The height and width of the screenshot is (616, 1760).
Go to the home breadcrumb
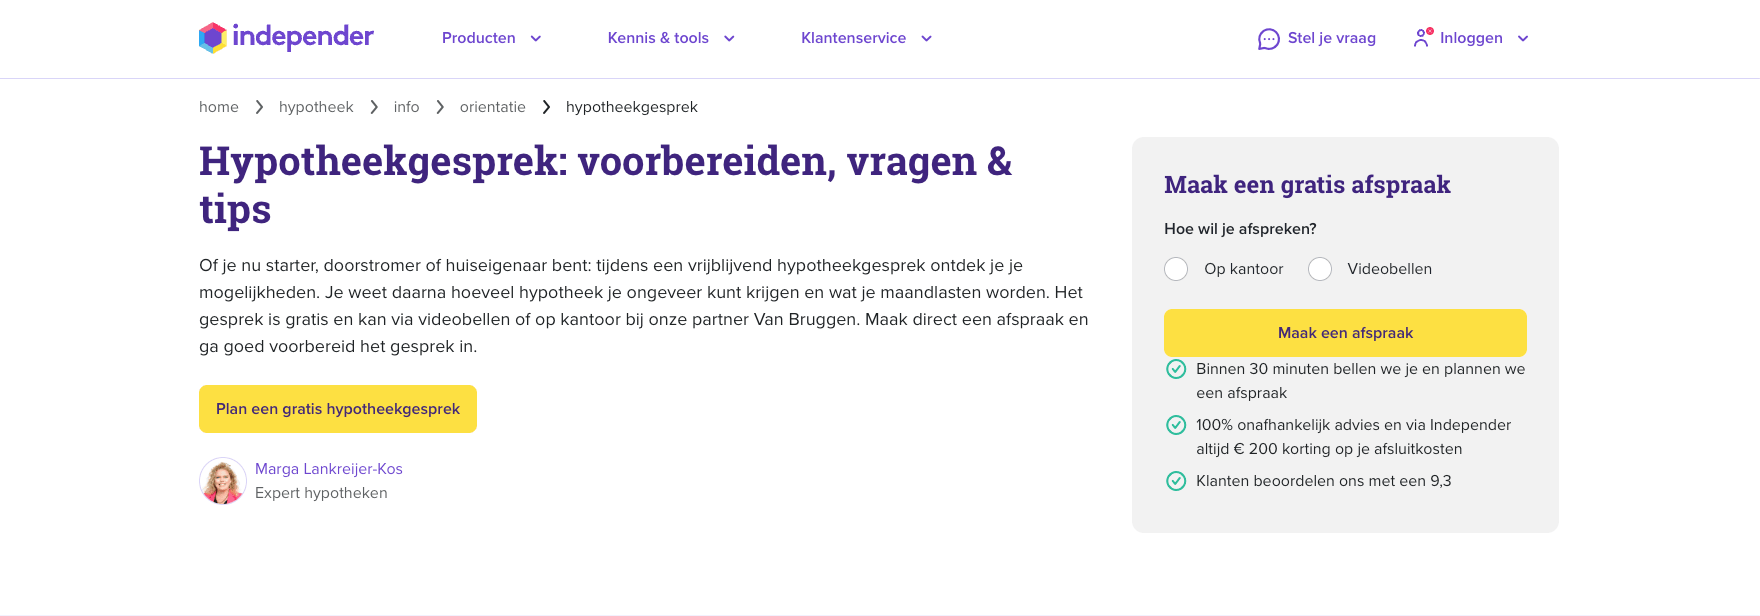219,107
